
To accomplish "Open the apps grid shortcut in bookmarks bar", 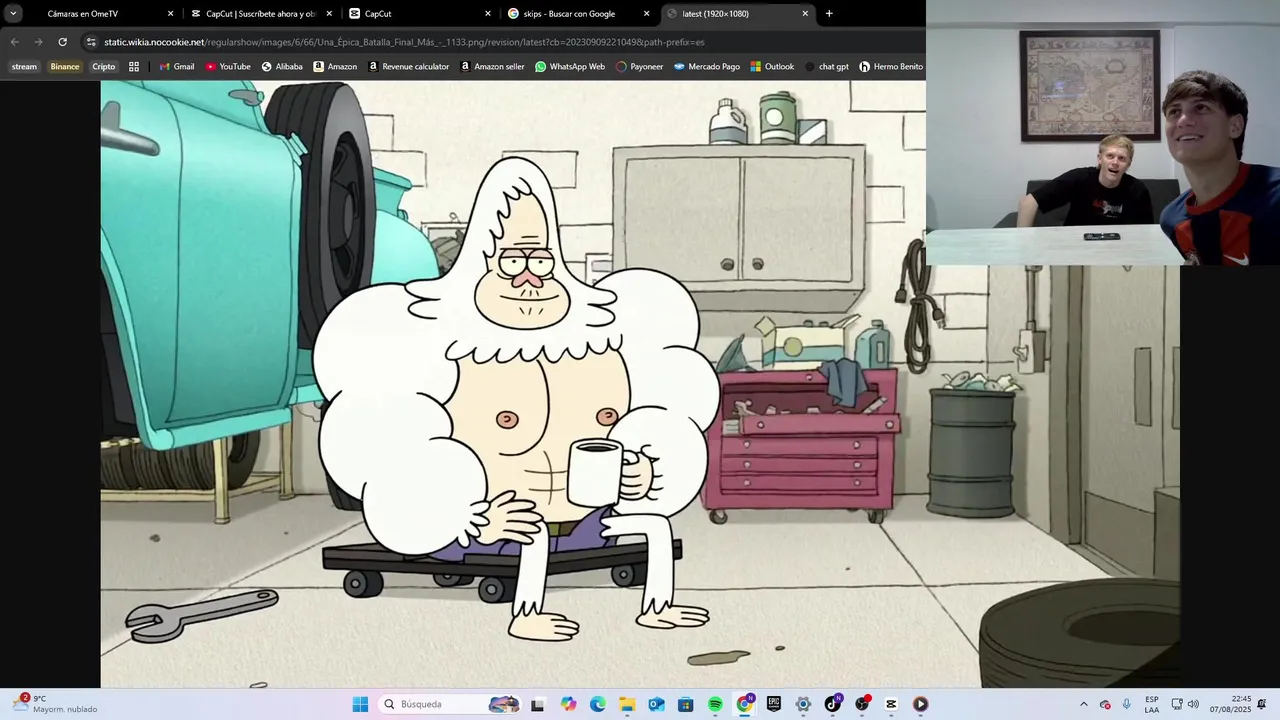I will click(x=134, y=67).
